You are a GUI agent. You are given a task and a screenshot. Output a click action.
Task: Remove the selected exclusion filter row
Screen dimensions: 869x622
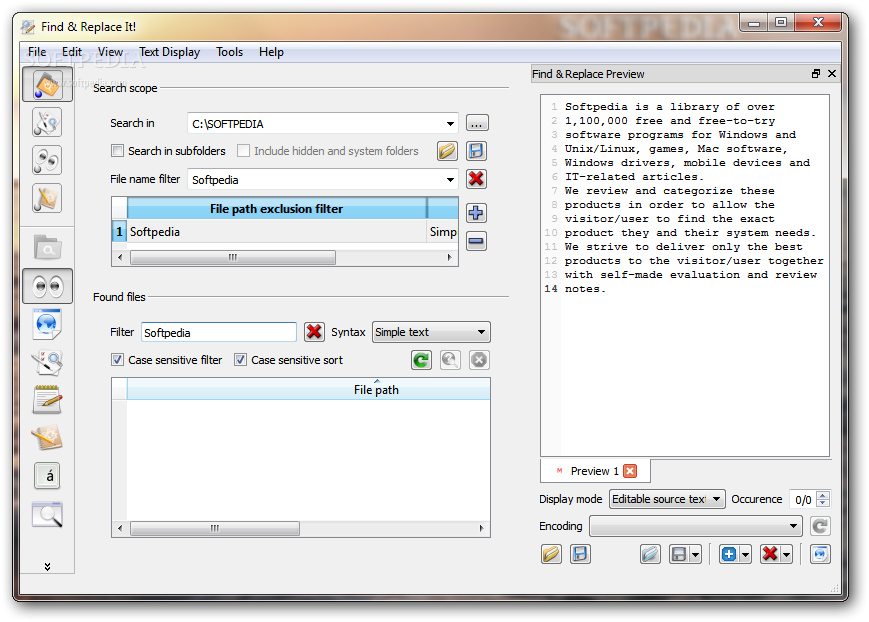pos(476,241)
